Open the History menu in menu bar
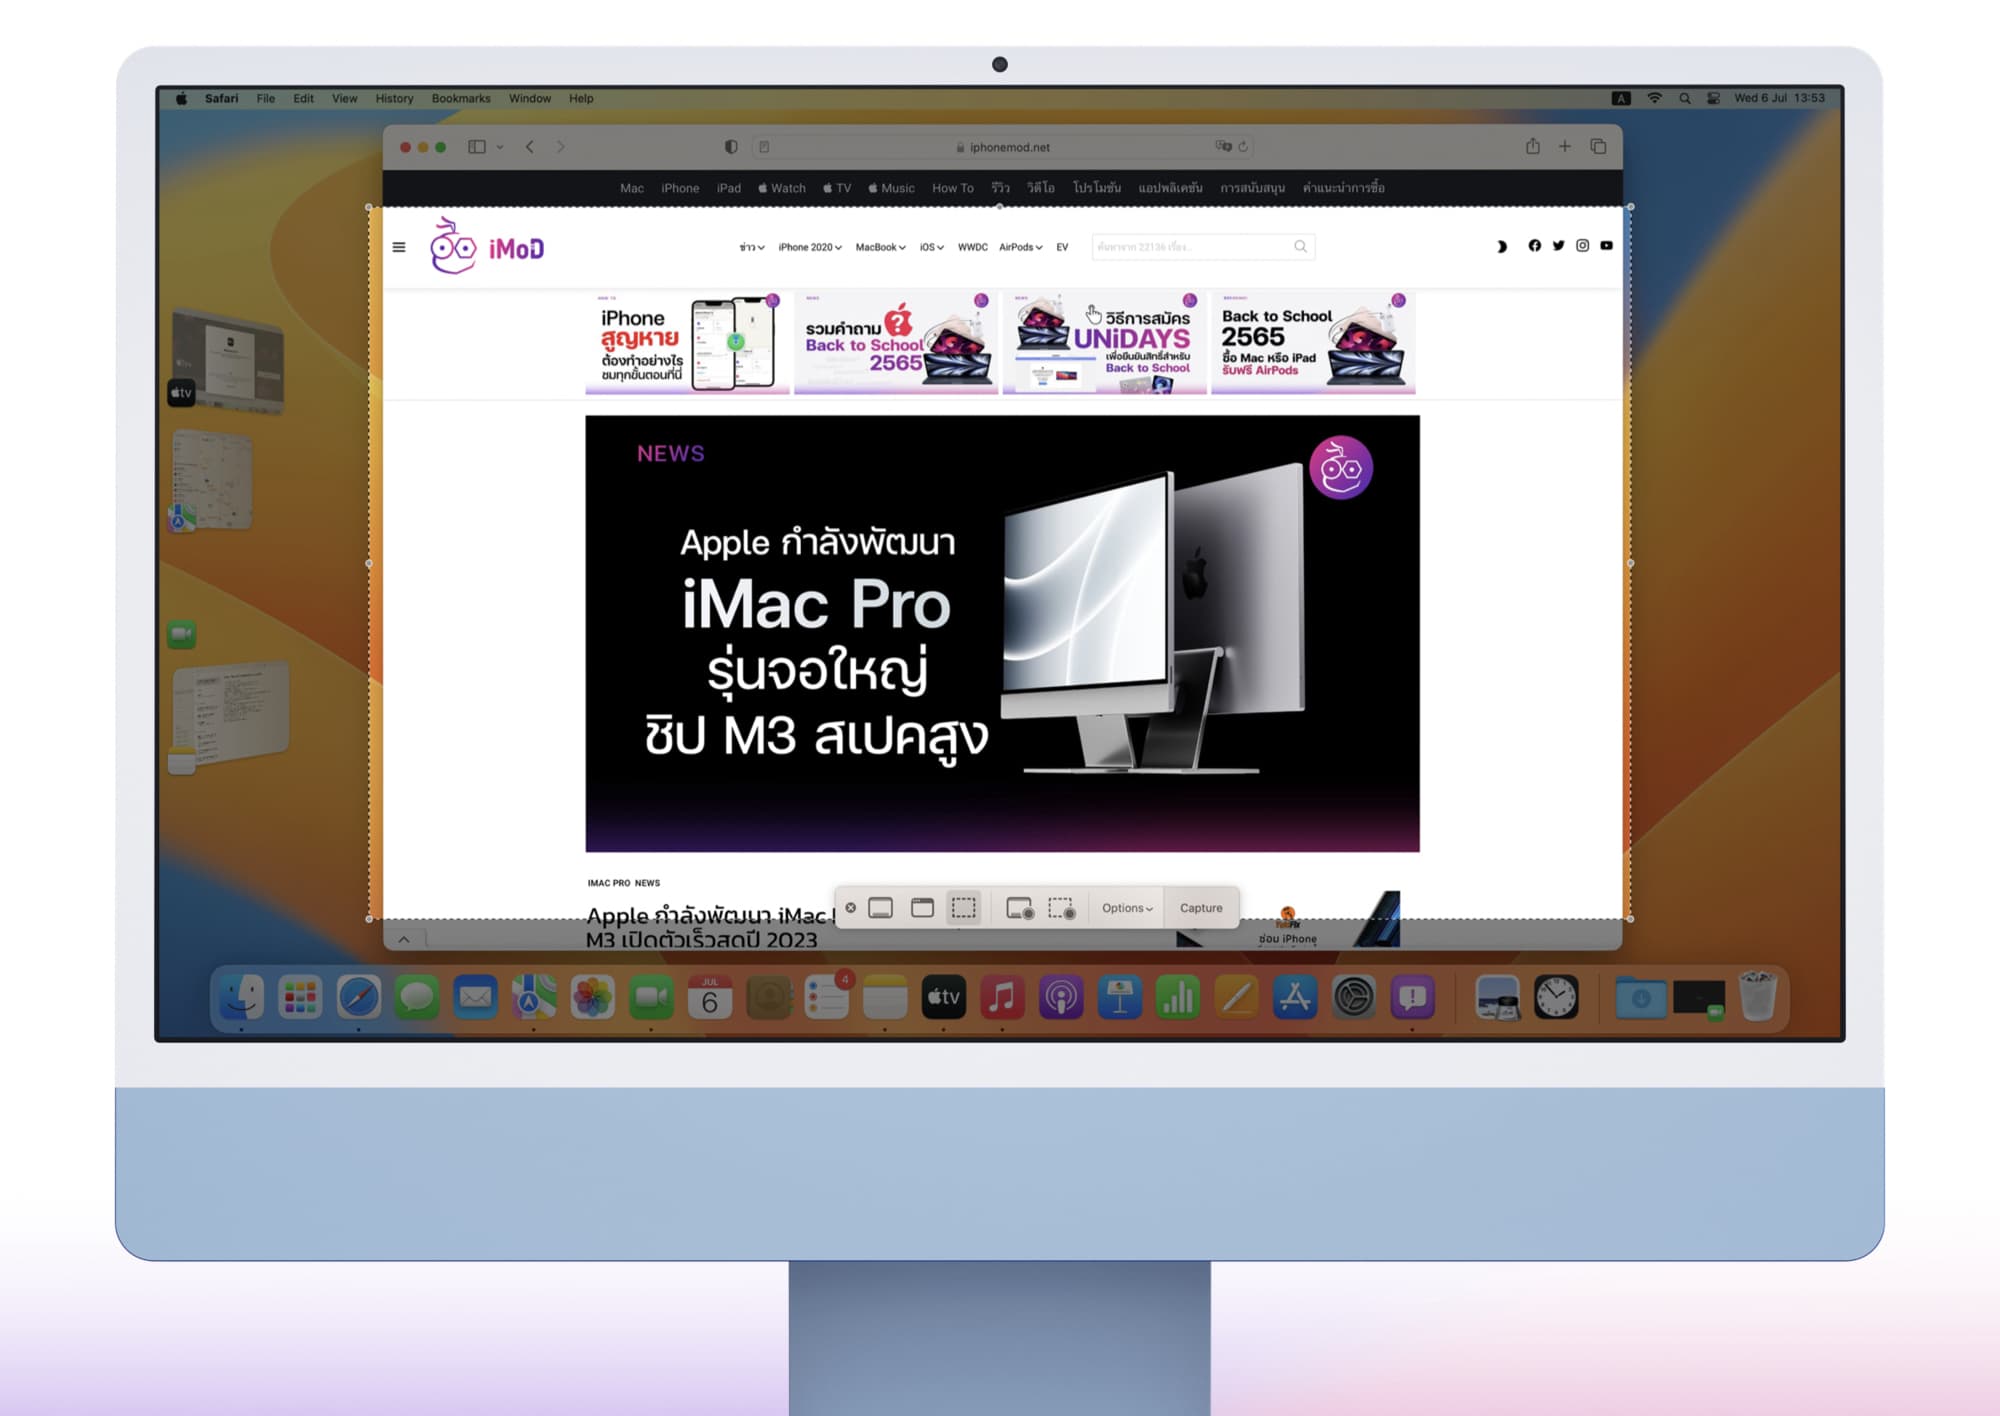Viewport: 2000px width, 1416px height. coord(394,98)
